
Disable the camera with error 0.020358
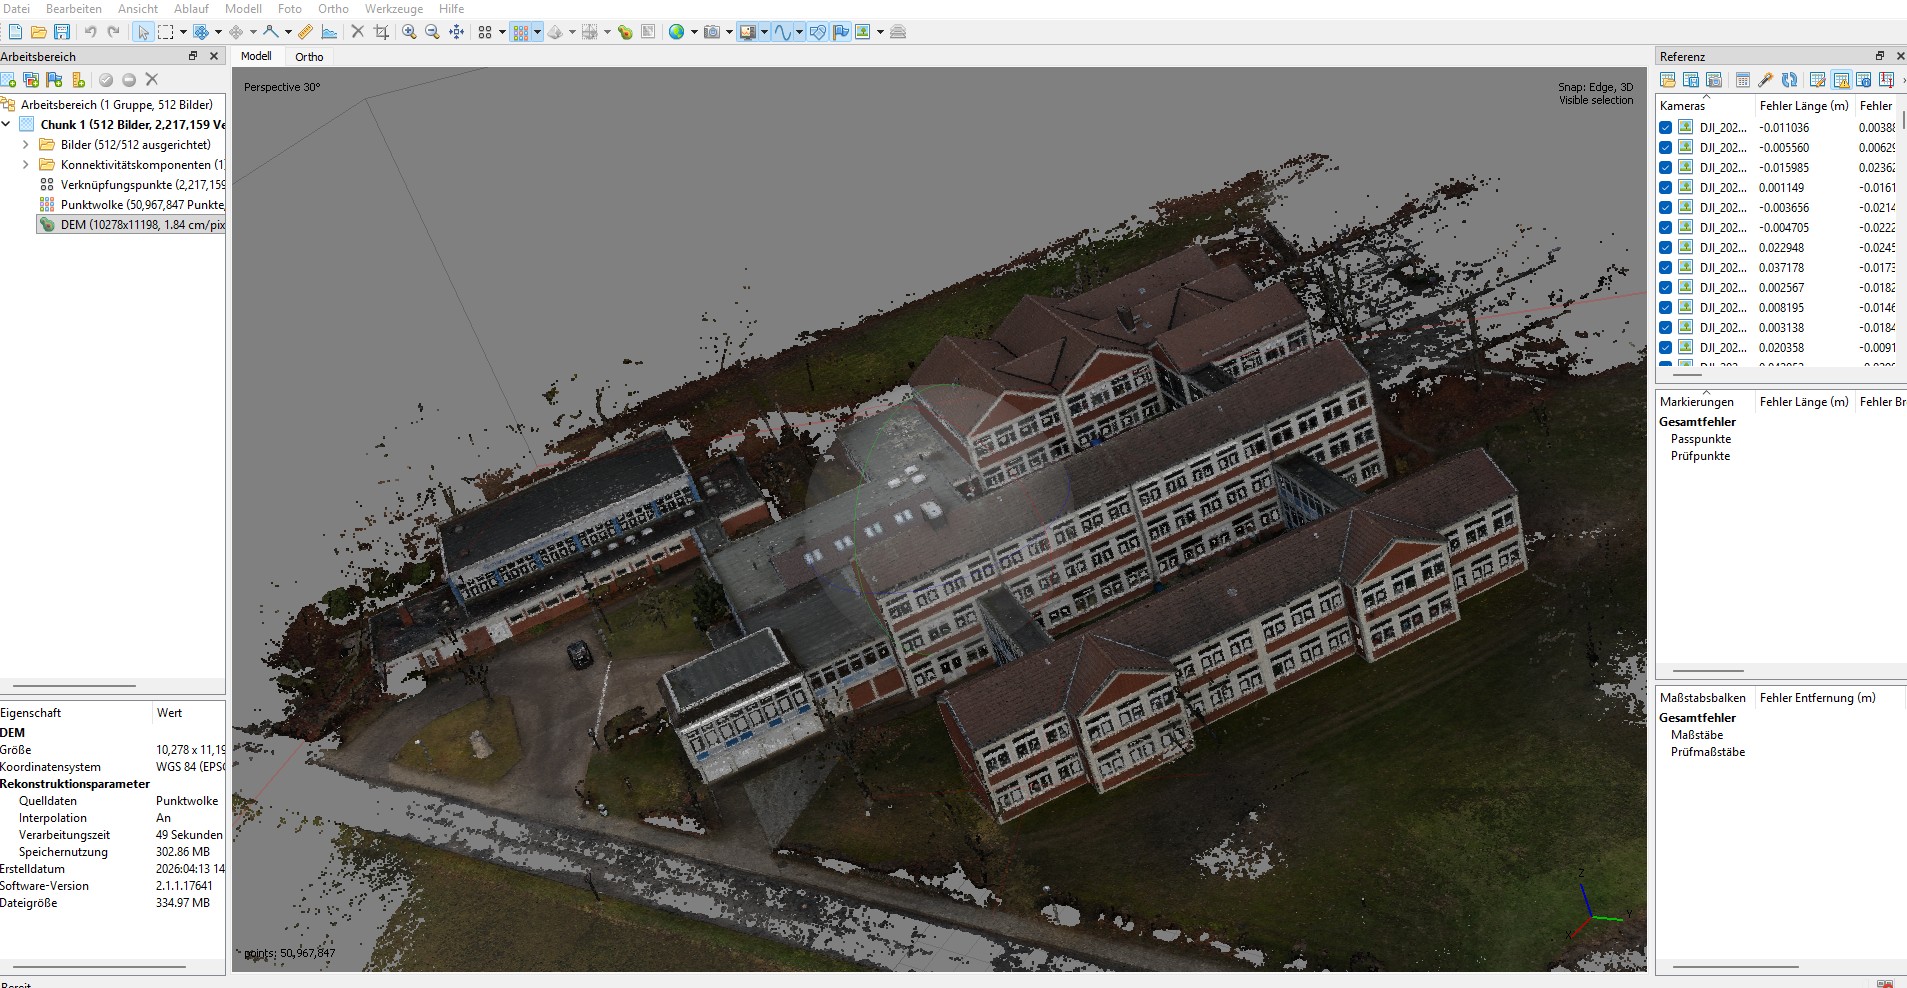click(1665, 348)
